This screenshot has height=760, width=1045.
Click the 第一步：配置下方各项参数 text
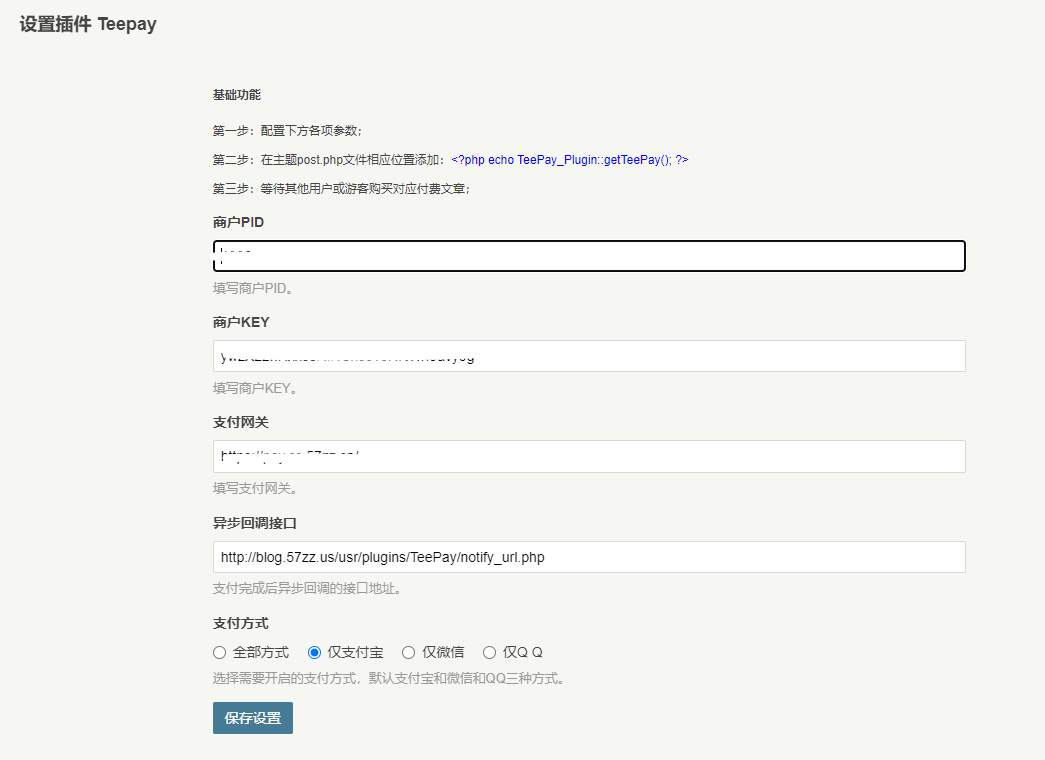[x=287, y=131]
